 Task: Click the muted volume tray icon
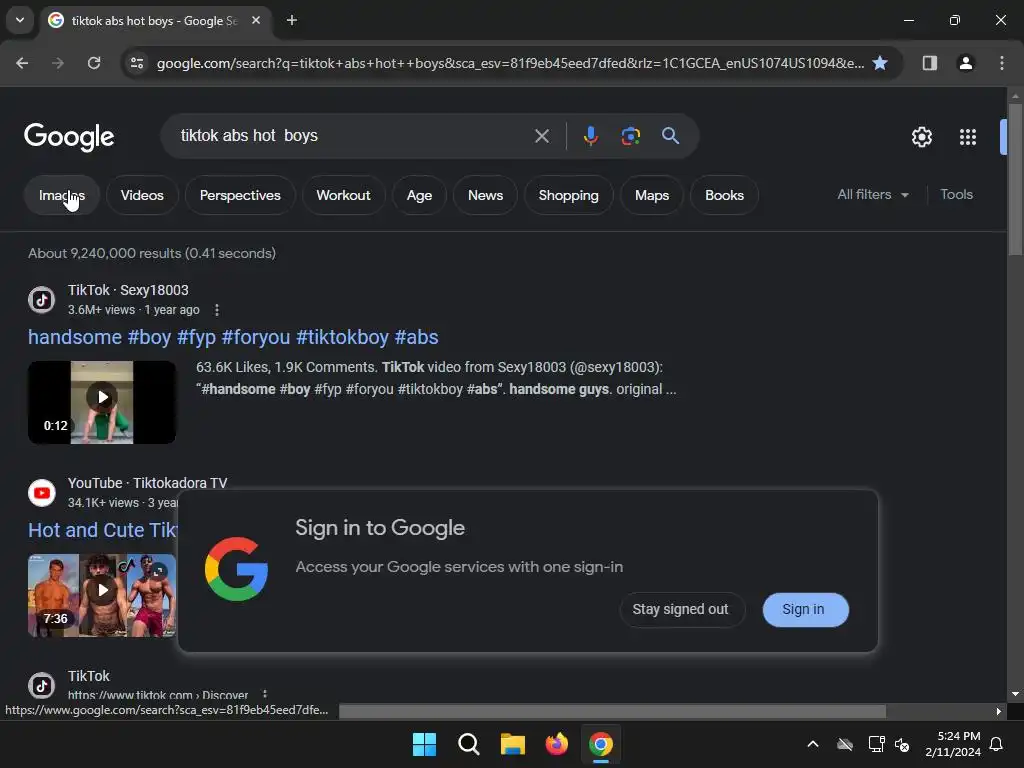pyautogui.click(x=902, y=744)
